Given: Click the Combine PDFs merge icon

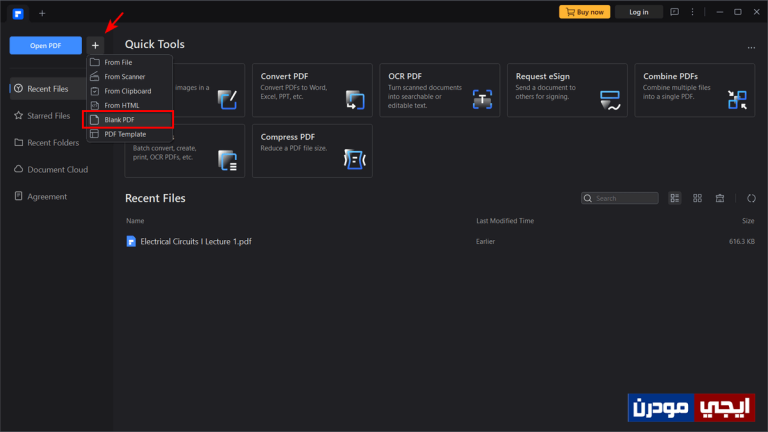Looking at the screenshot, I should tap(737, 100).
